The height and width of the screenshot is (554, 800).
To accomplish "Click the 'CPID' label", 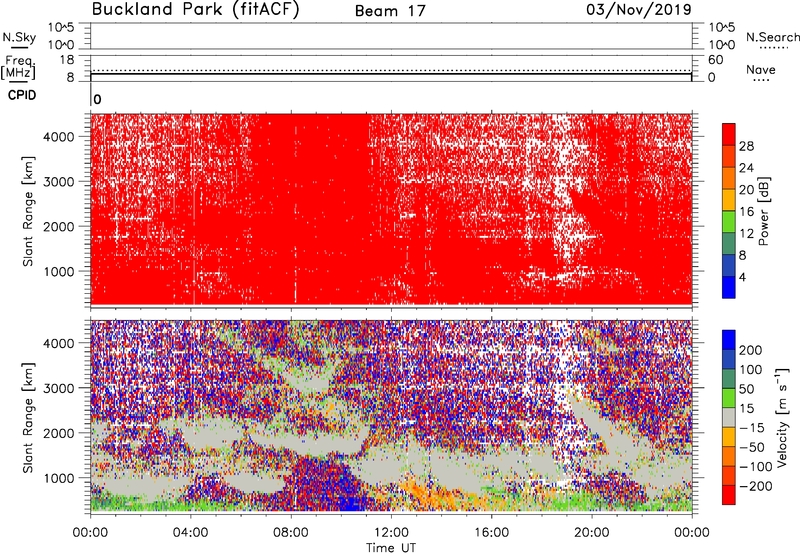I will [x=22, y=95].
